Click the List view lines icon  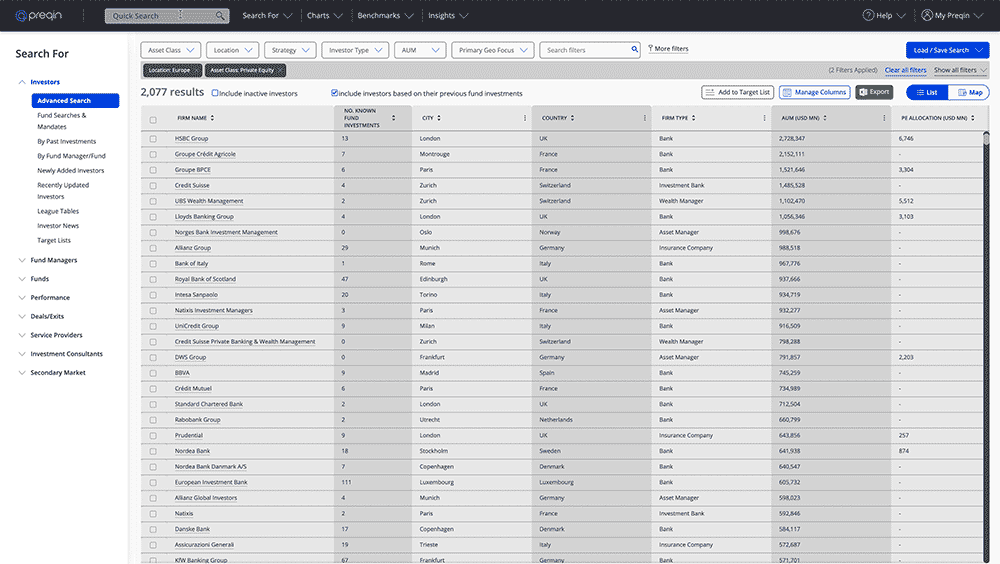(x=920, y=93)
